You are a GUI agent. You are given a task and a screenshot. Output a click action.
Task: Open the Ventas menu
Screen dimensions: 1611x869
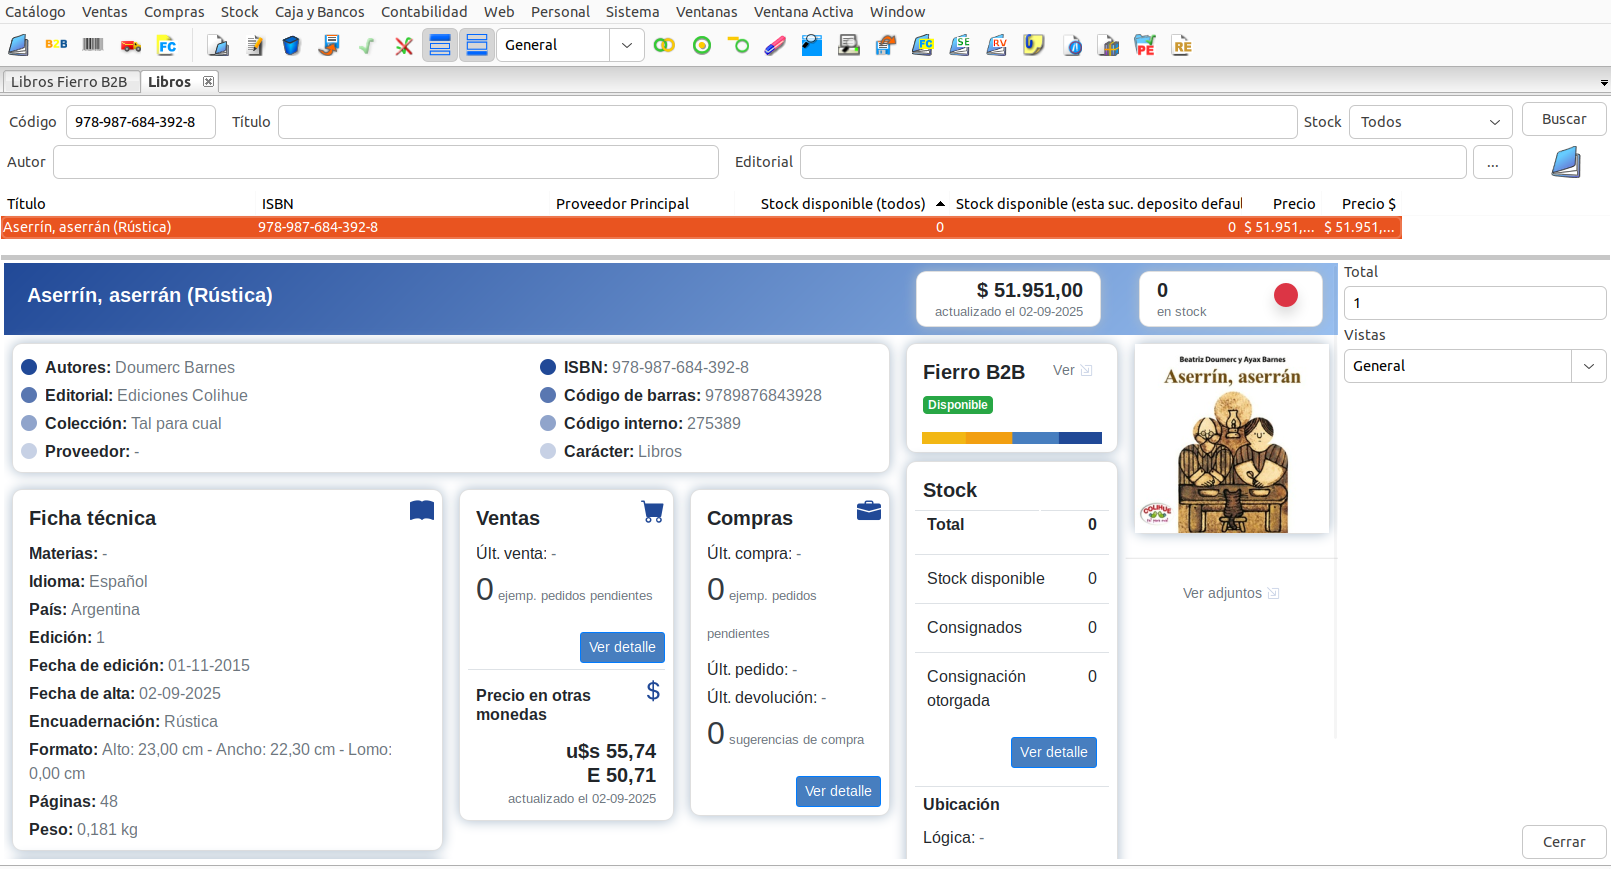click(105, 12)
